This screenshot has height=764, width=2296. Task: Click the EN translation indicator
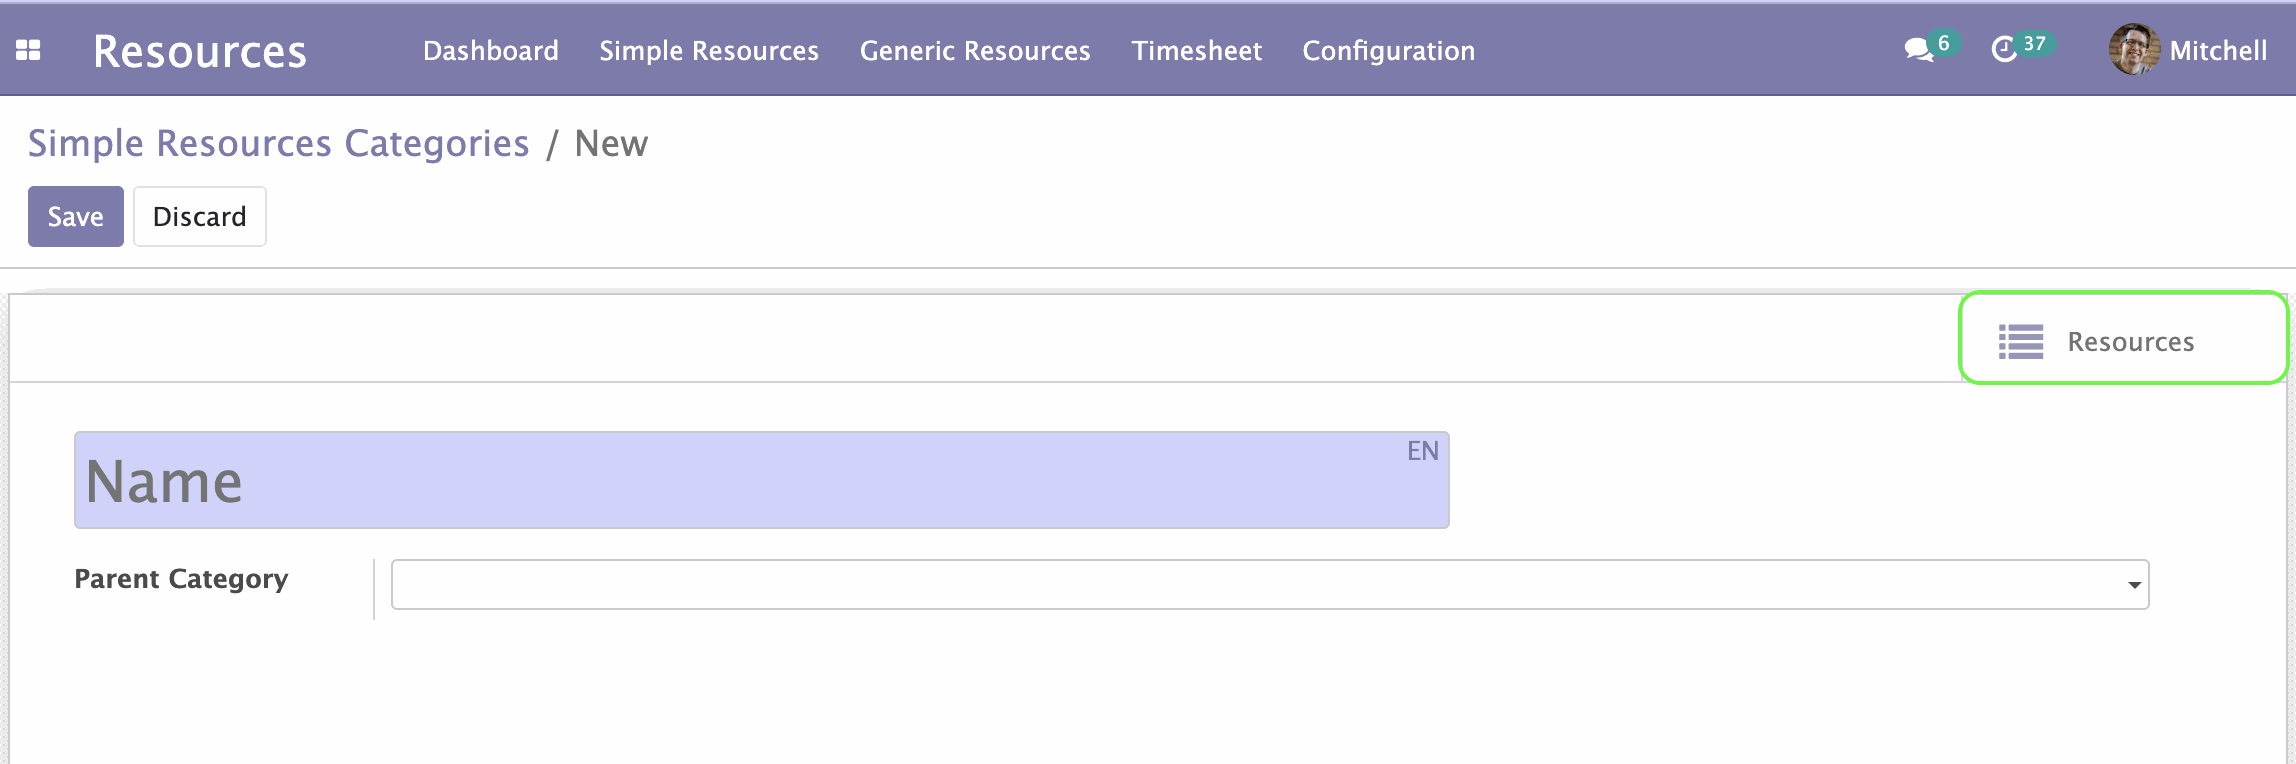pyautogui.click(x=1422, y=452)
